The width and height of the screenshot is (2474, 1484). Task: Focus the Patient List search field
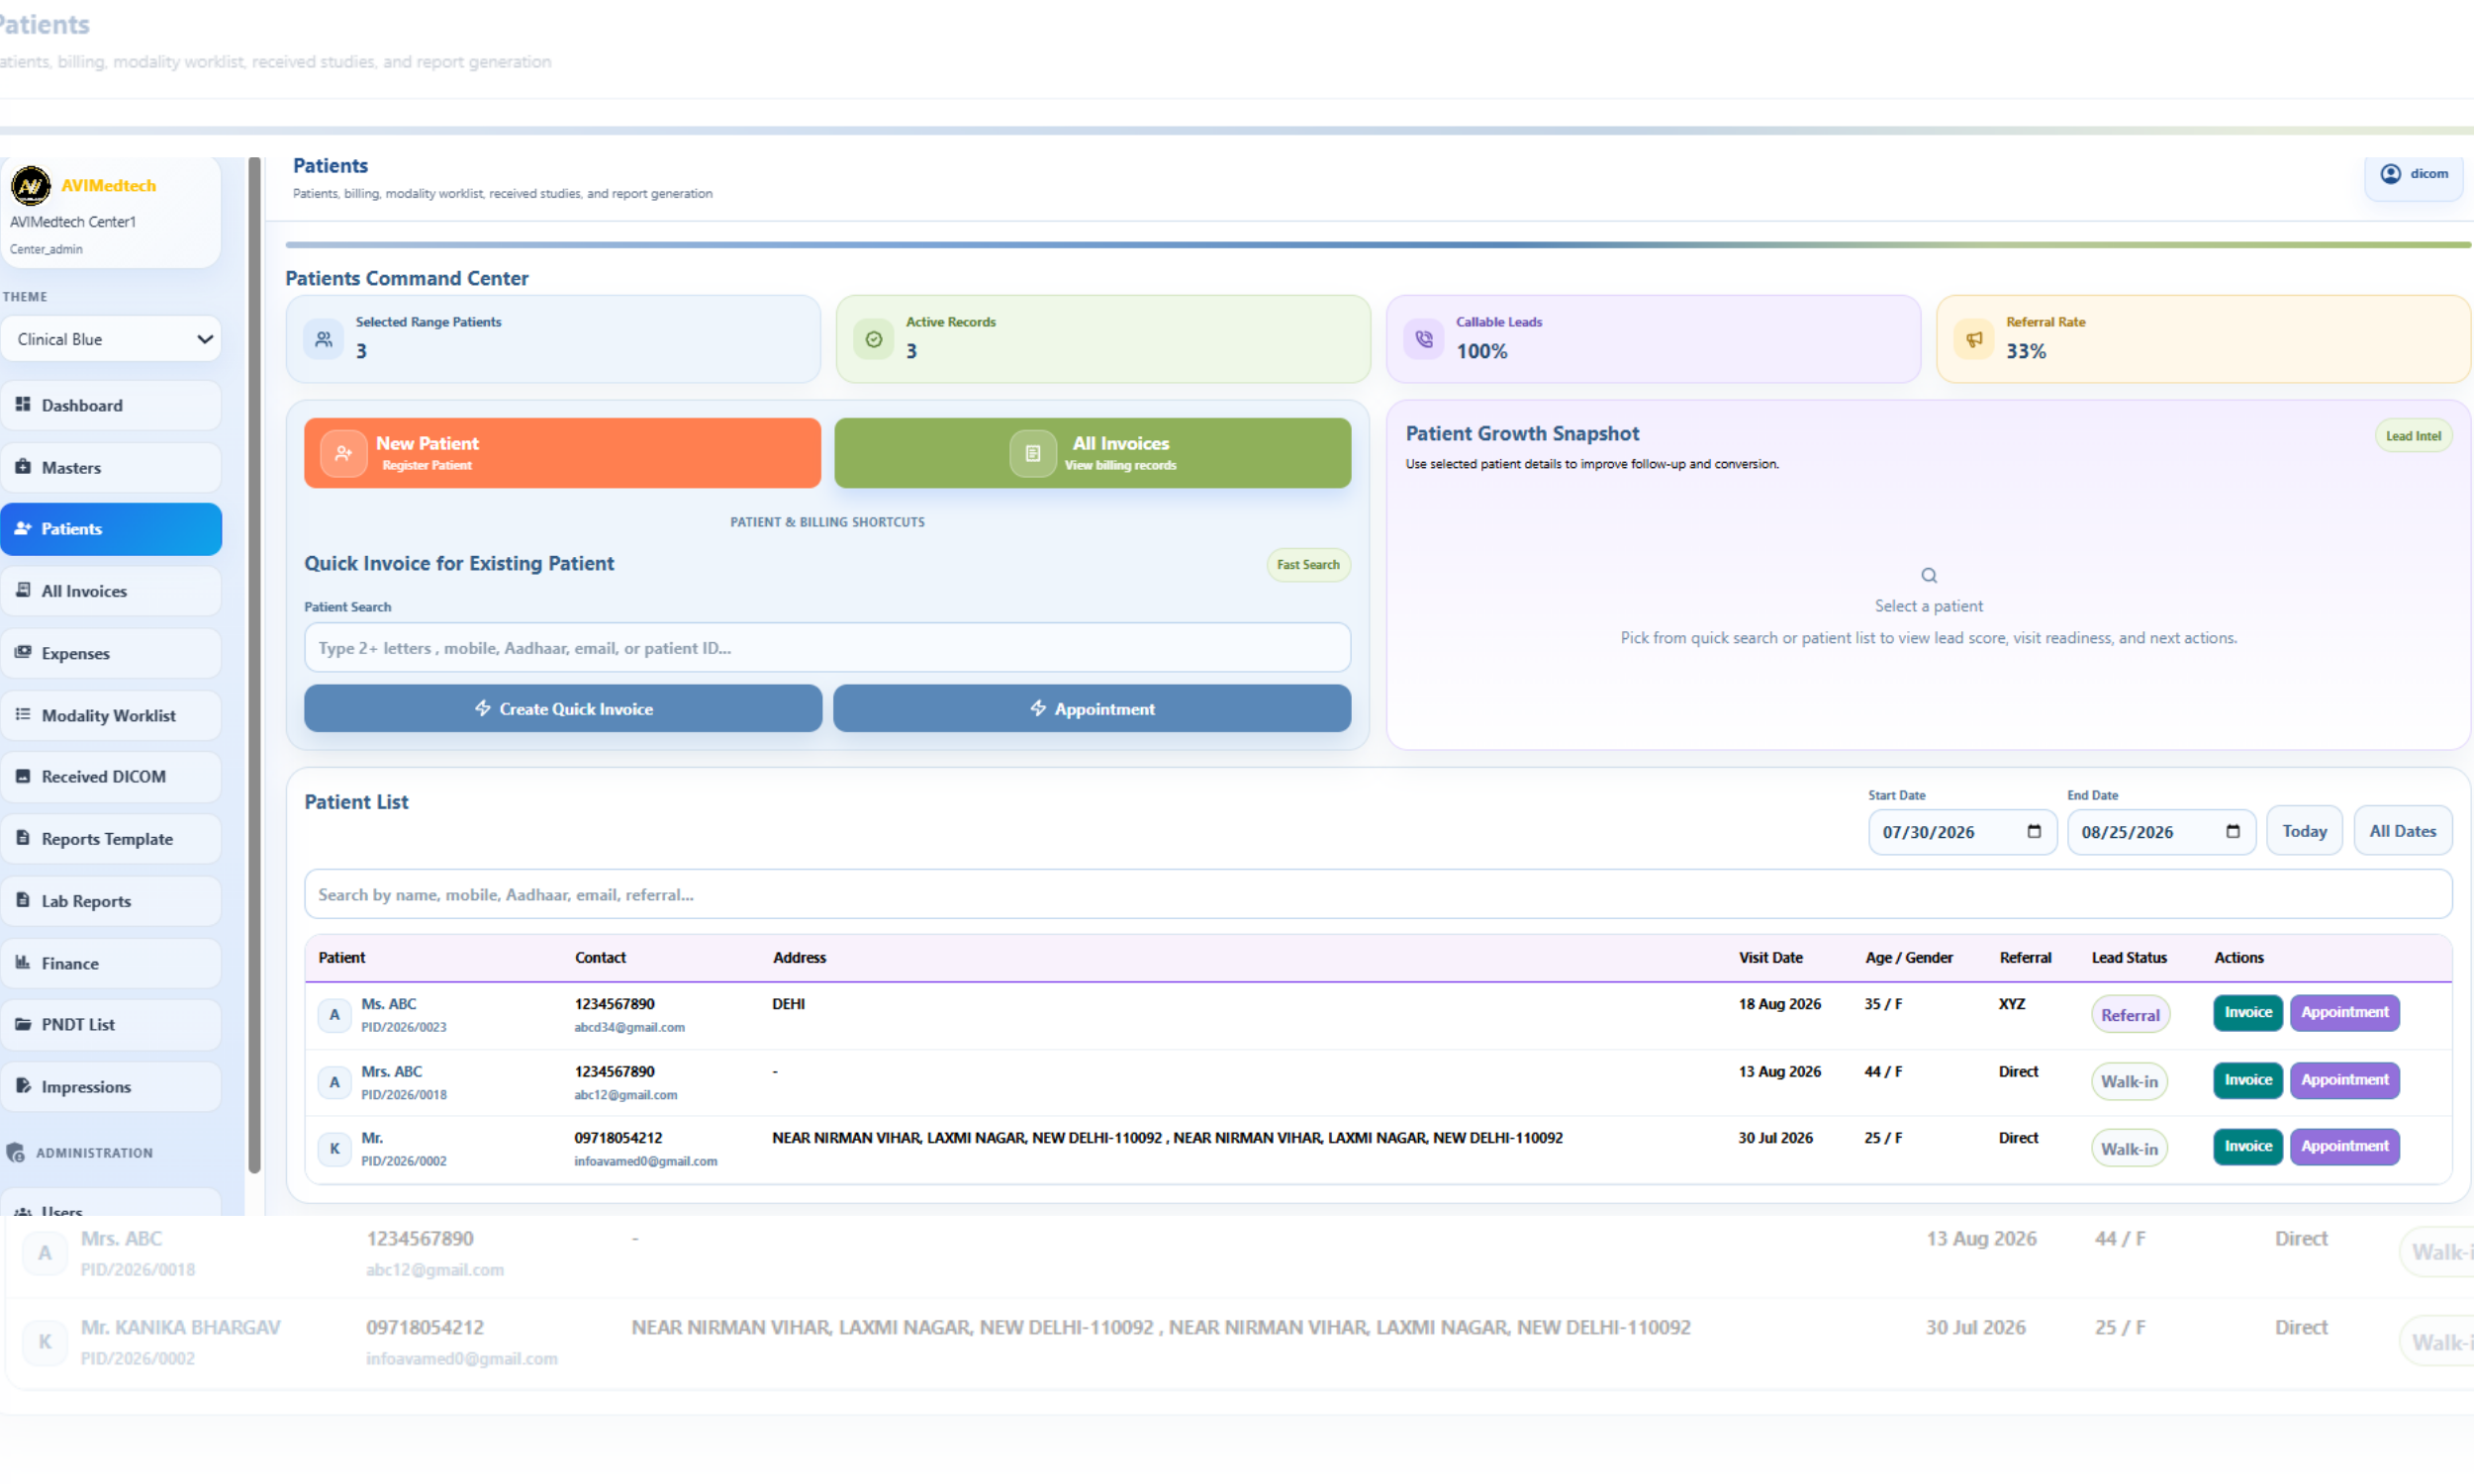coord(1378,894)
